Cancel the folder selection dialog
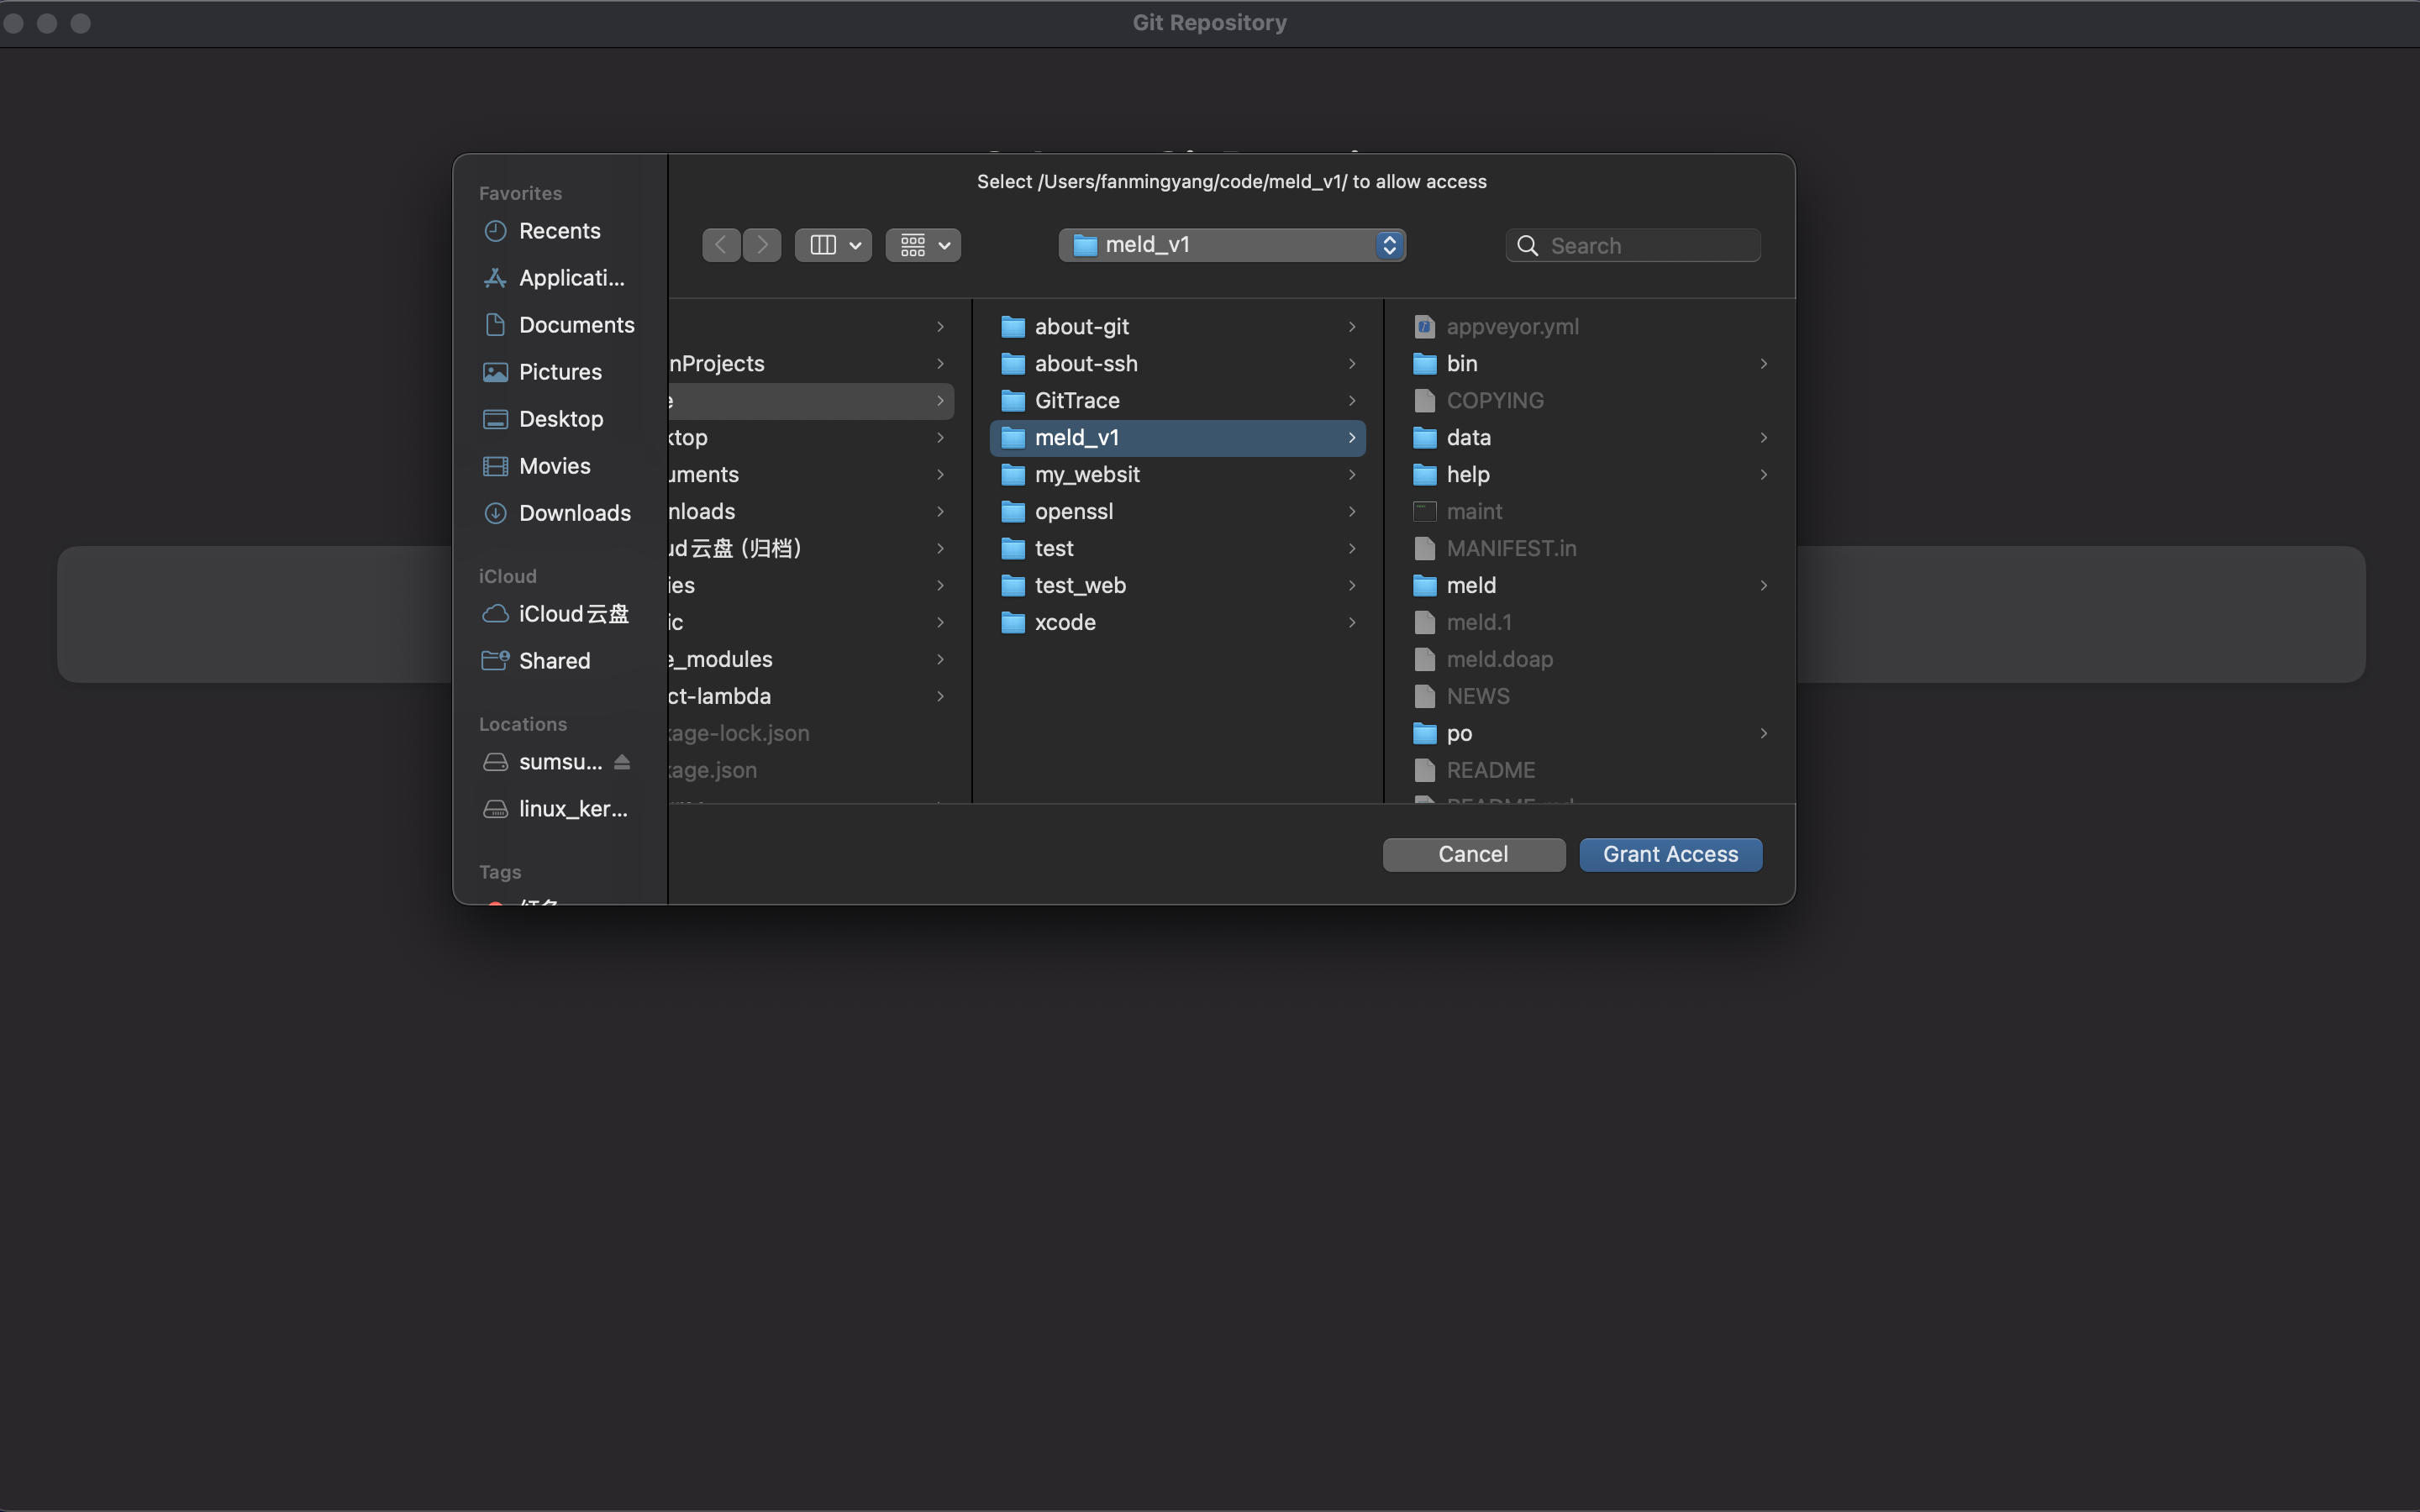This screenshot has height=1512, width=2420. tap(1473, 854)
